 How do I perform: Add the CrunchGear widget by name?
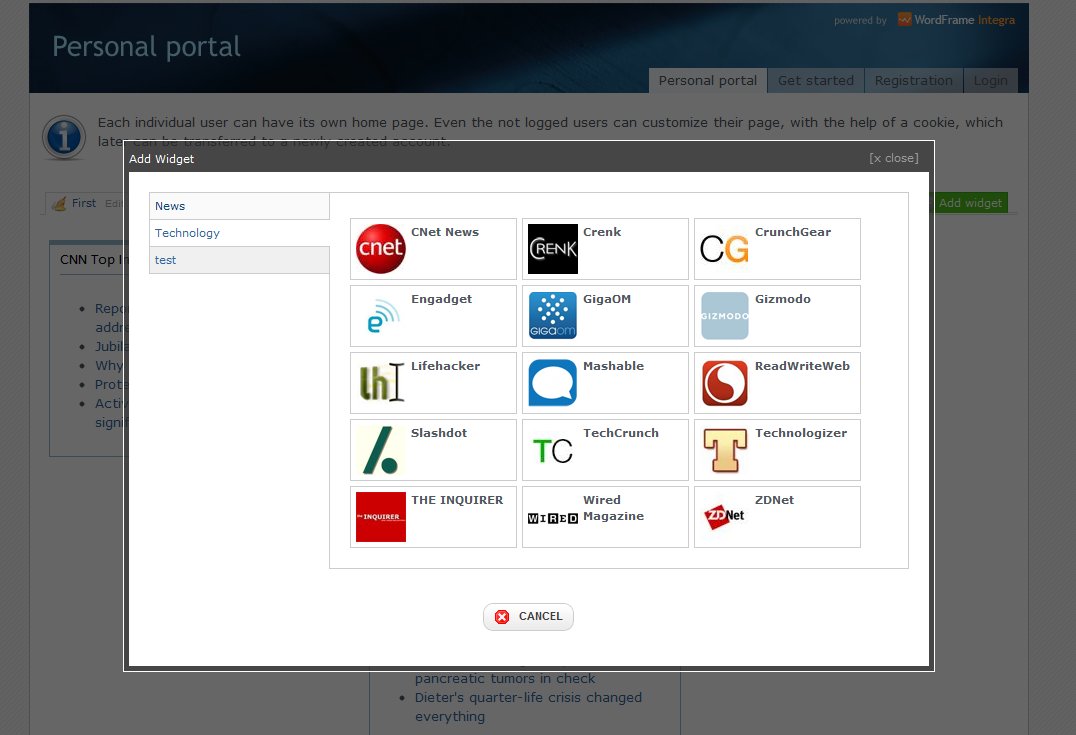(793, 232)
